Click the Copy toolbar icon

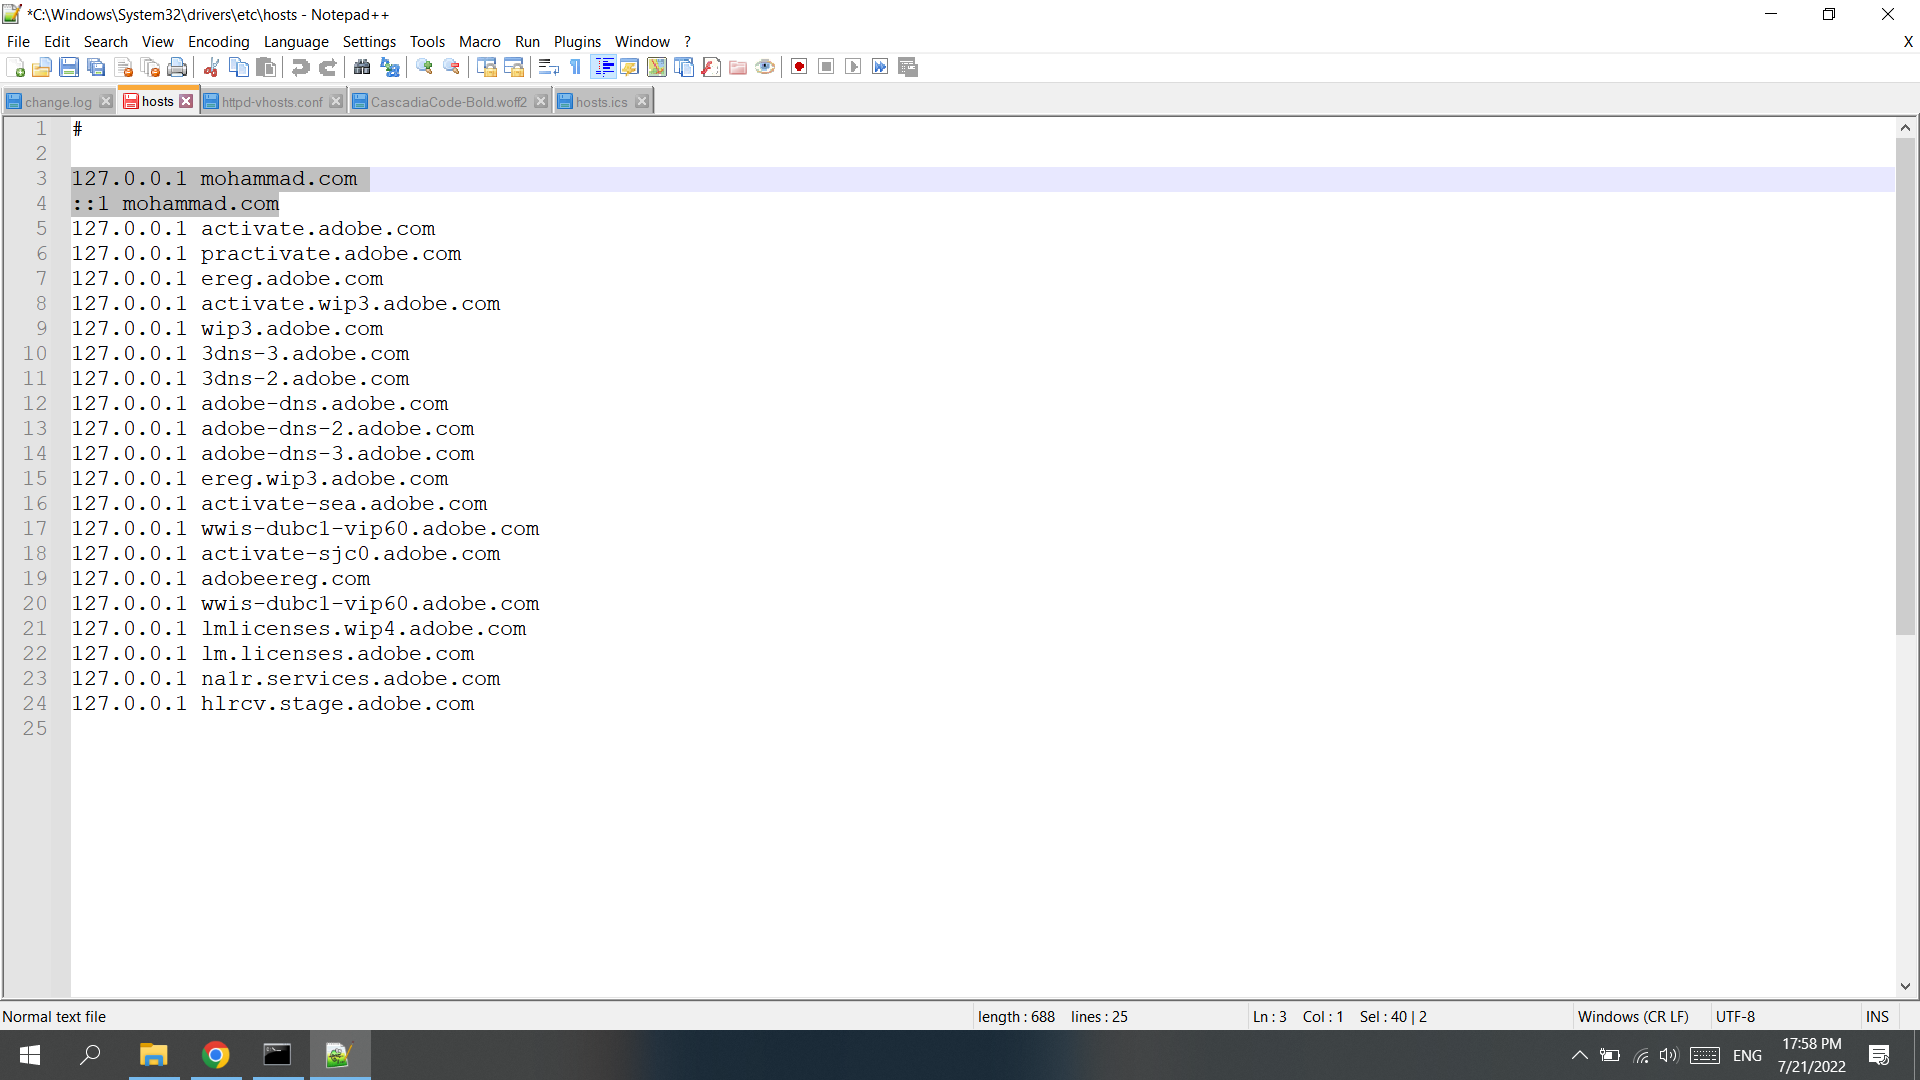point(239,67)
